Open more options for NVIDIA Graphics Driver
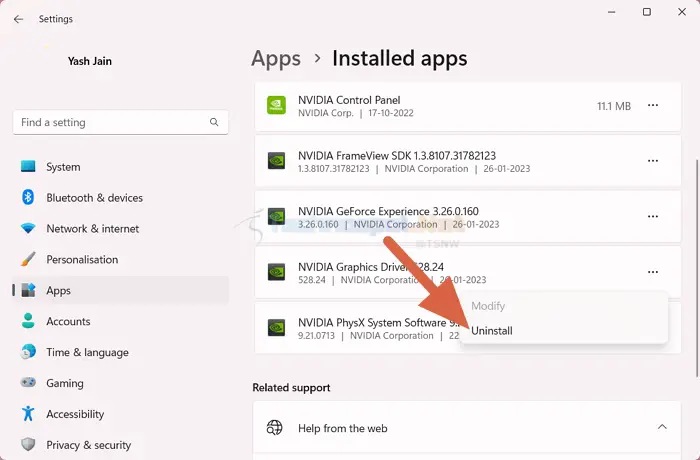Screen dimensions: 700x460 (x=653, y=272)
